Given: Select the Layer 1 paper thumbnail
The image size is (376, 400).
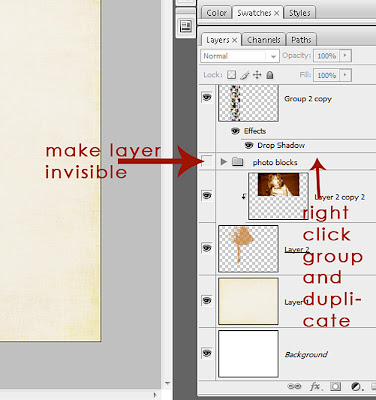Looking at the screenshot, I should pos(248,301).
